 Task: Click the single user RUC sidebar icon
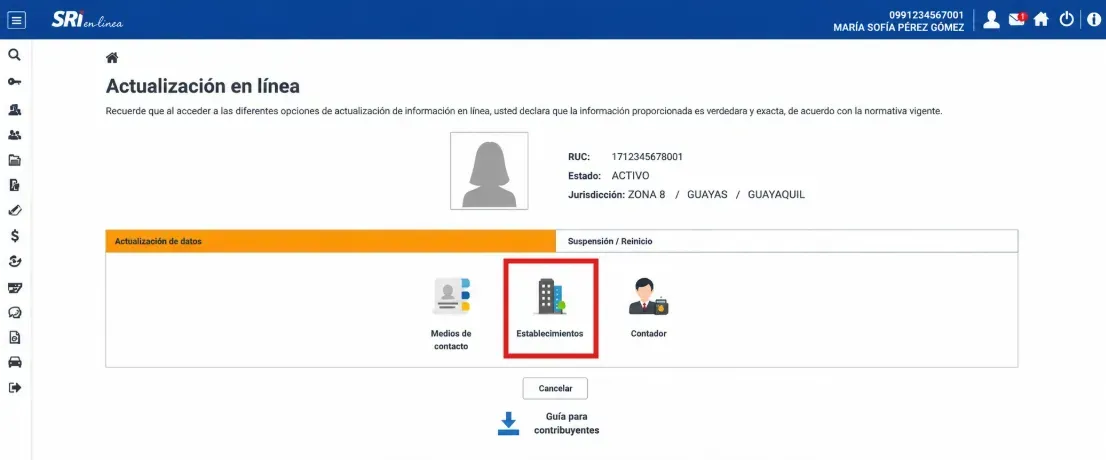(14, 110)
